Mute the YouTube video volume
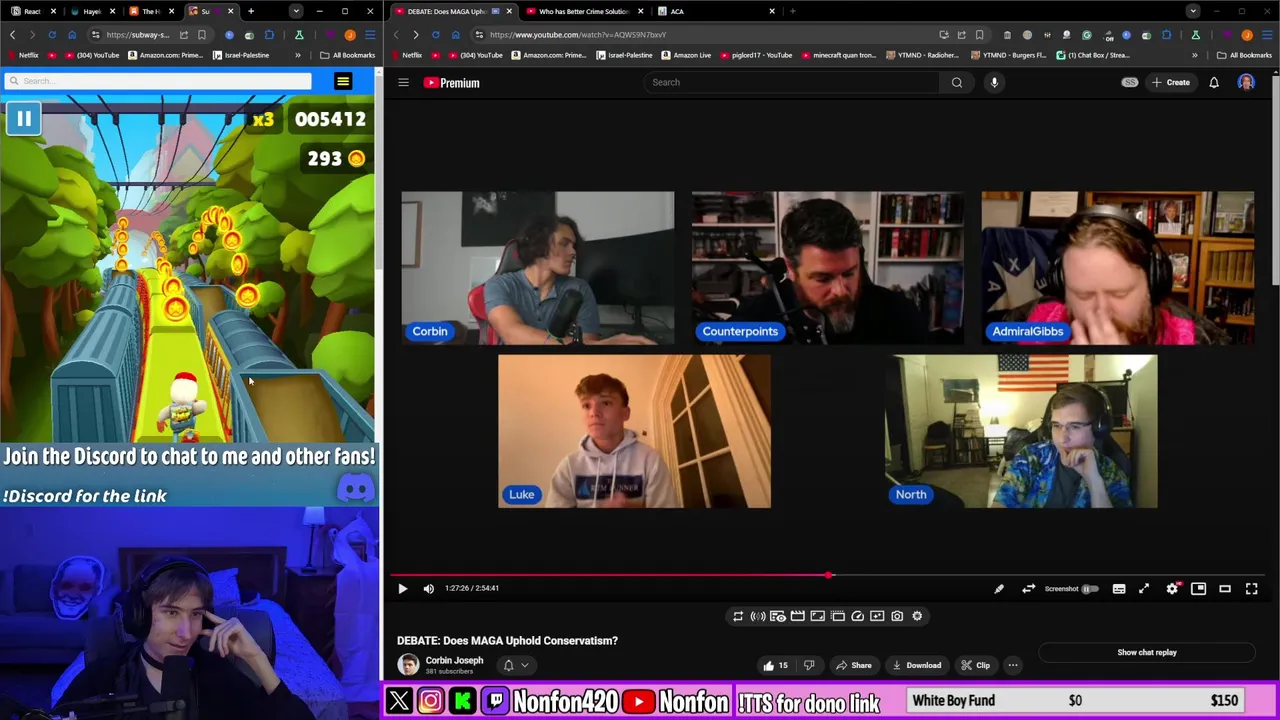The image size is (1280, 720). 429,589
